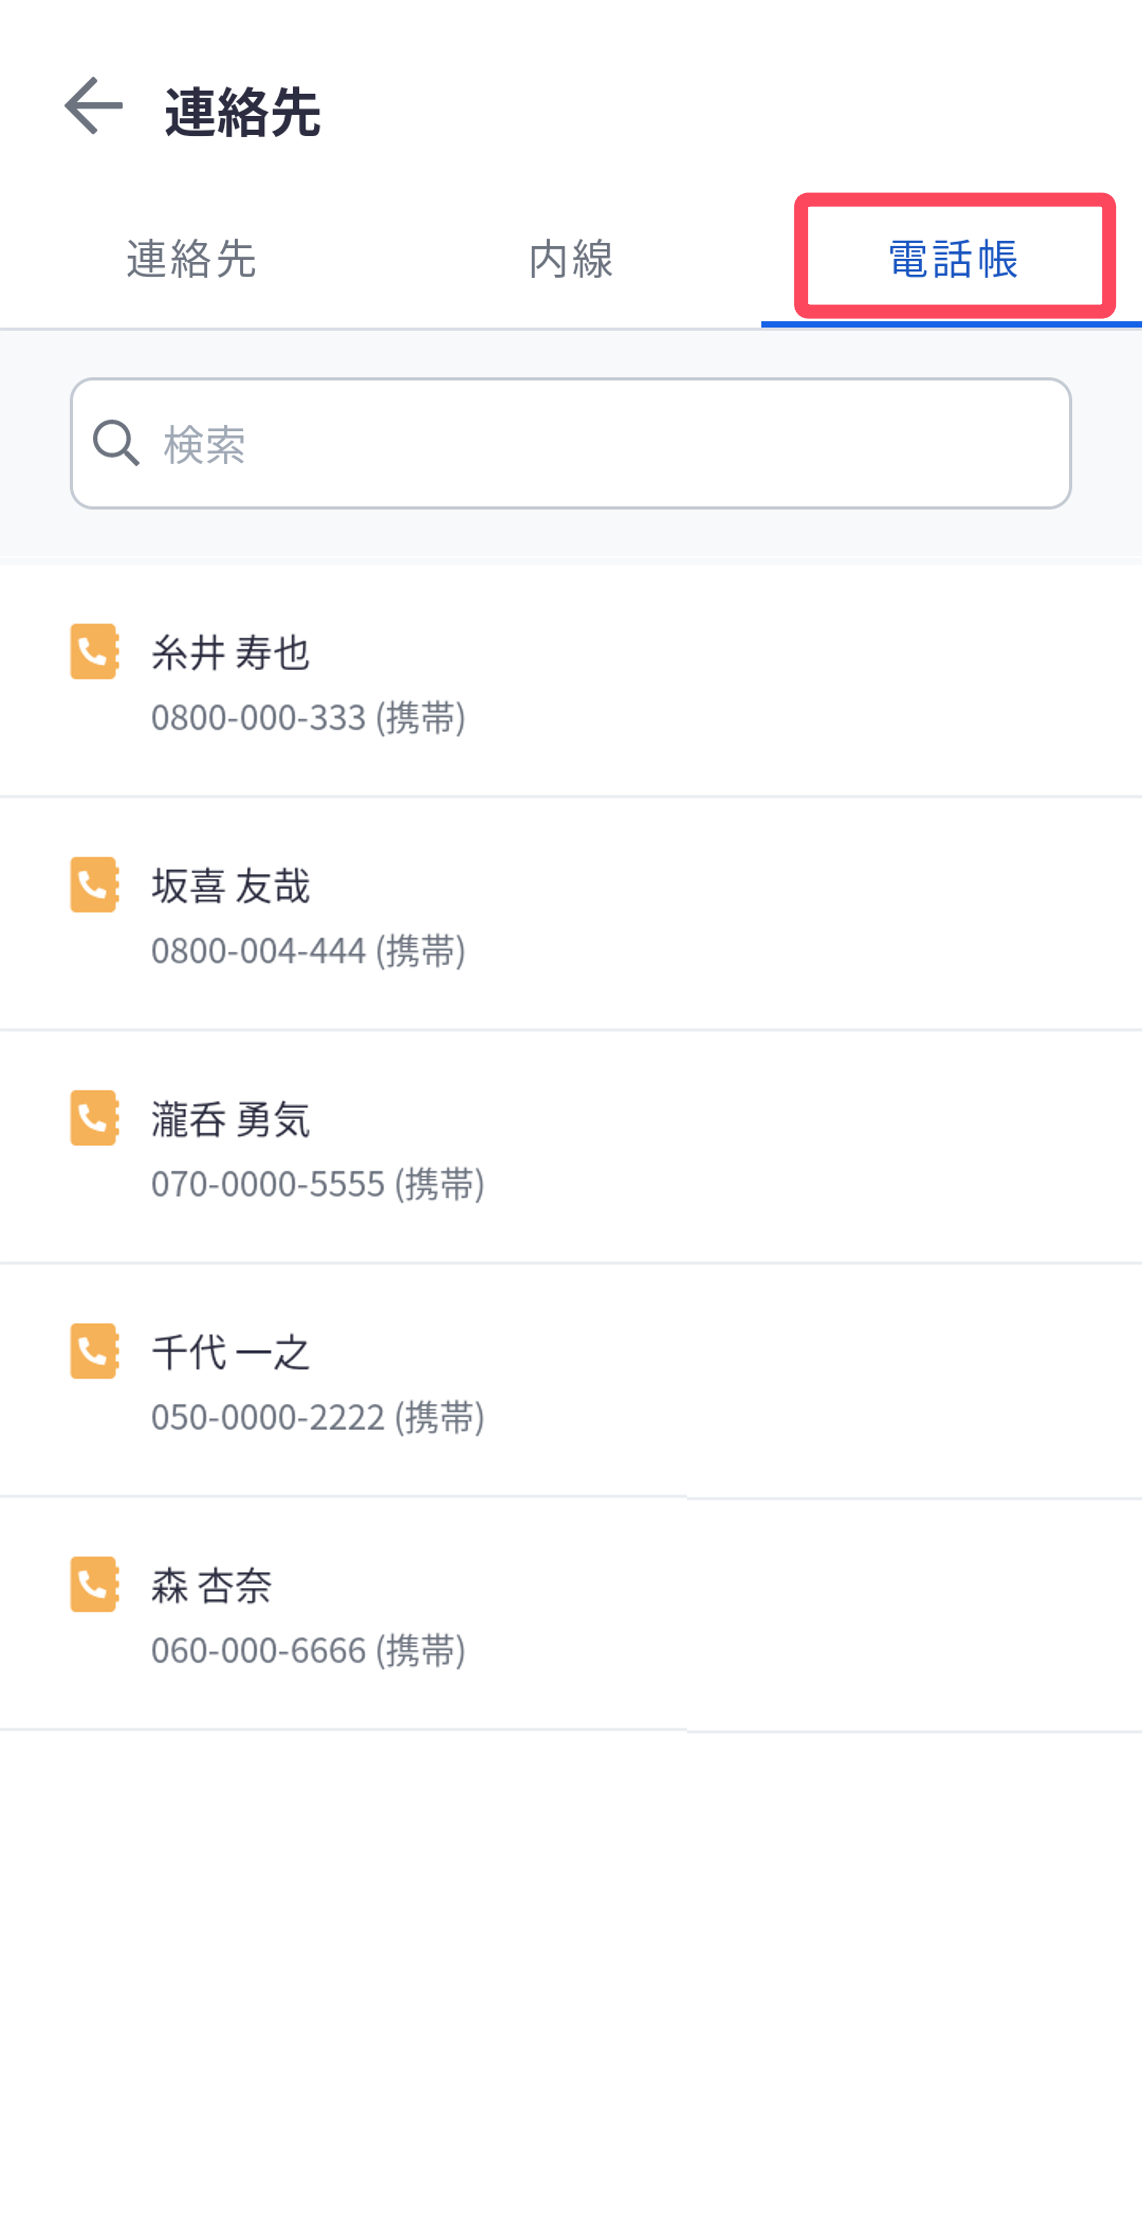Focus the 検索 search field
Image resolution: width=1145 pixels, height=2213 pixels.
[571, 443]
